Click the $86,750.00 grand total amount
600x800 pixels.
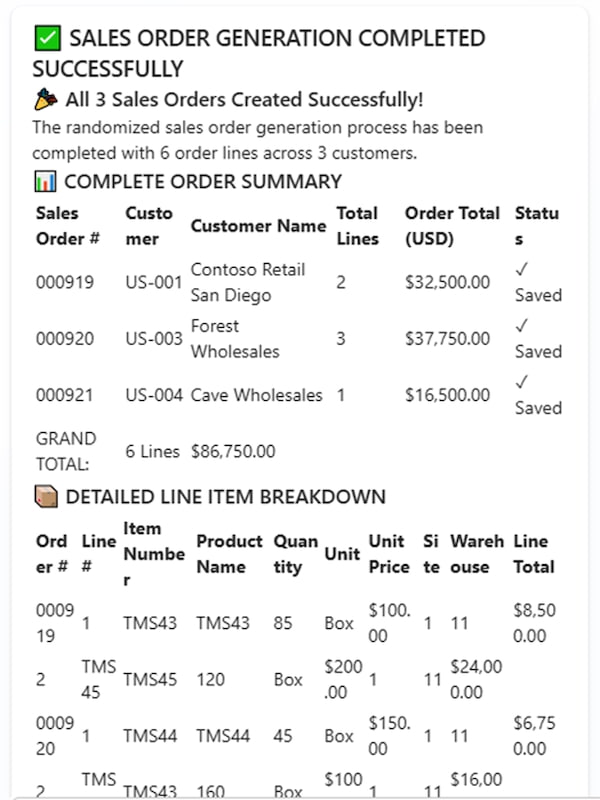click(x=233, y=451)
